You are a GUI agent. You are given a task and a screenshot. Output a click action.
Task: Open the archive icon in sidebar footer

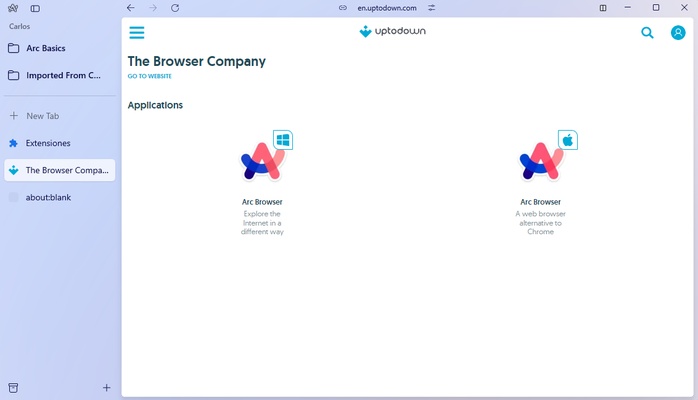pos(13,388)
